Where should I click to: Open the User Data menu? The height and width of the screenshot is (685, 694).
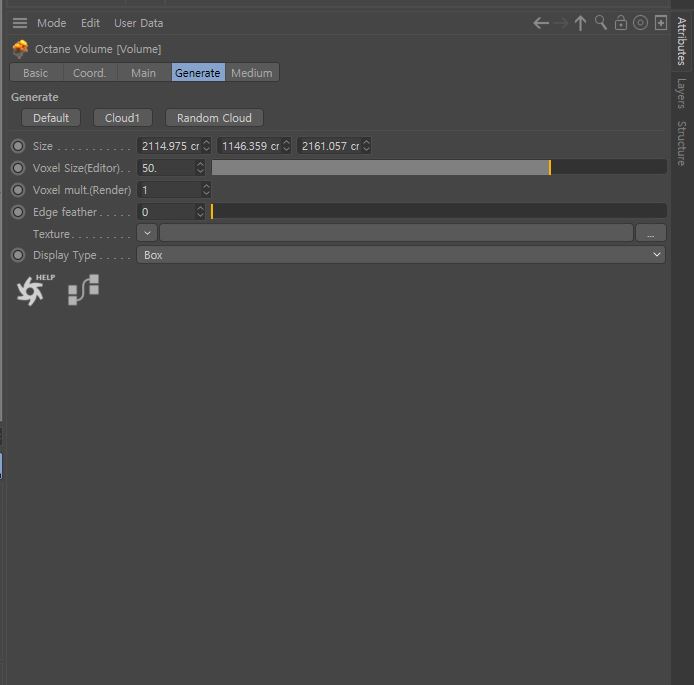click(x=139, y=23)
